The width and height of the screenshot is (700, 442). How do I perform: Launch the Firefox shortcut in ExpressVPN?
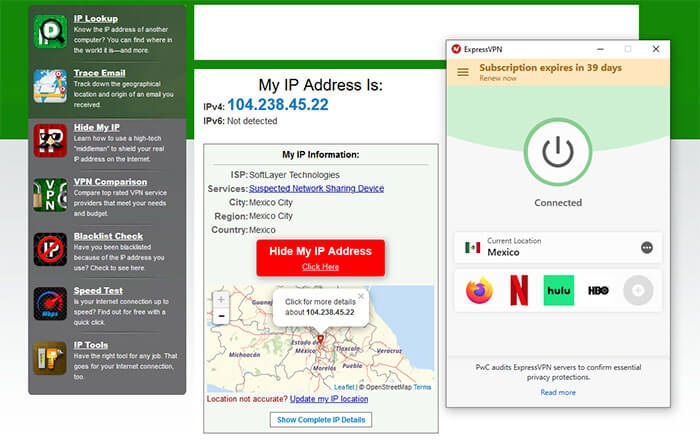[479, 290]
